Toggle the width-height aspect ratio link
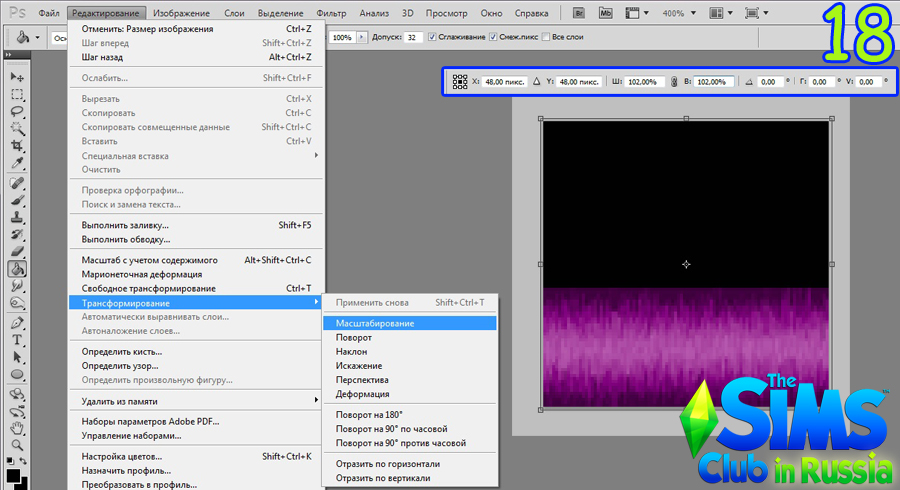Image resolution: width=900 pixels, height=490 pixels. point(674,82)
